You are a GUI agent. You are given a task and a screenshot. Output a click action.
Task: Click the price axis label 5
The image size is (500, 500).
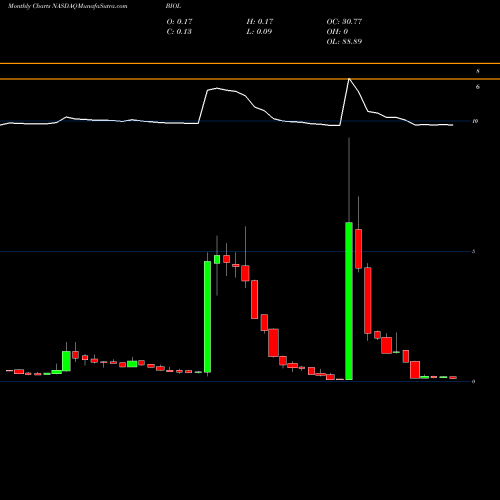point(474,251)
